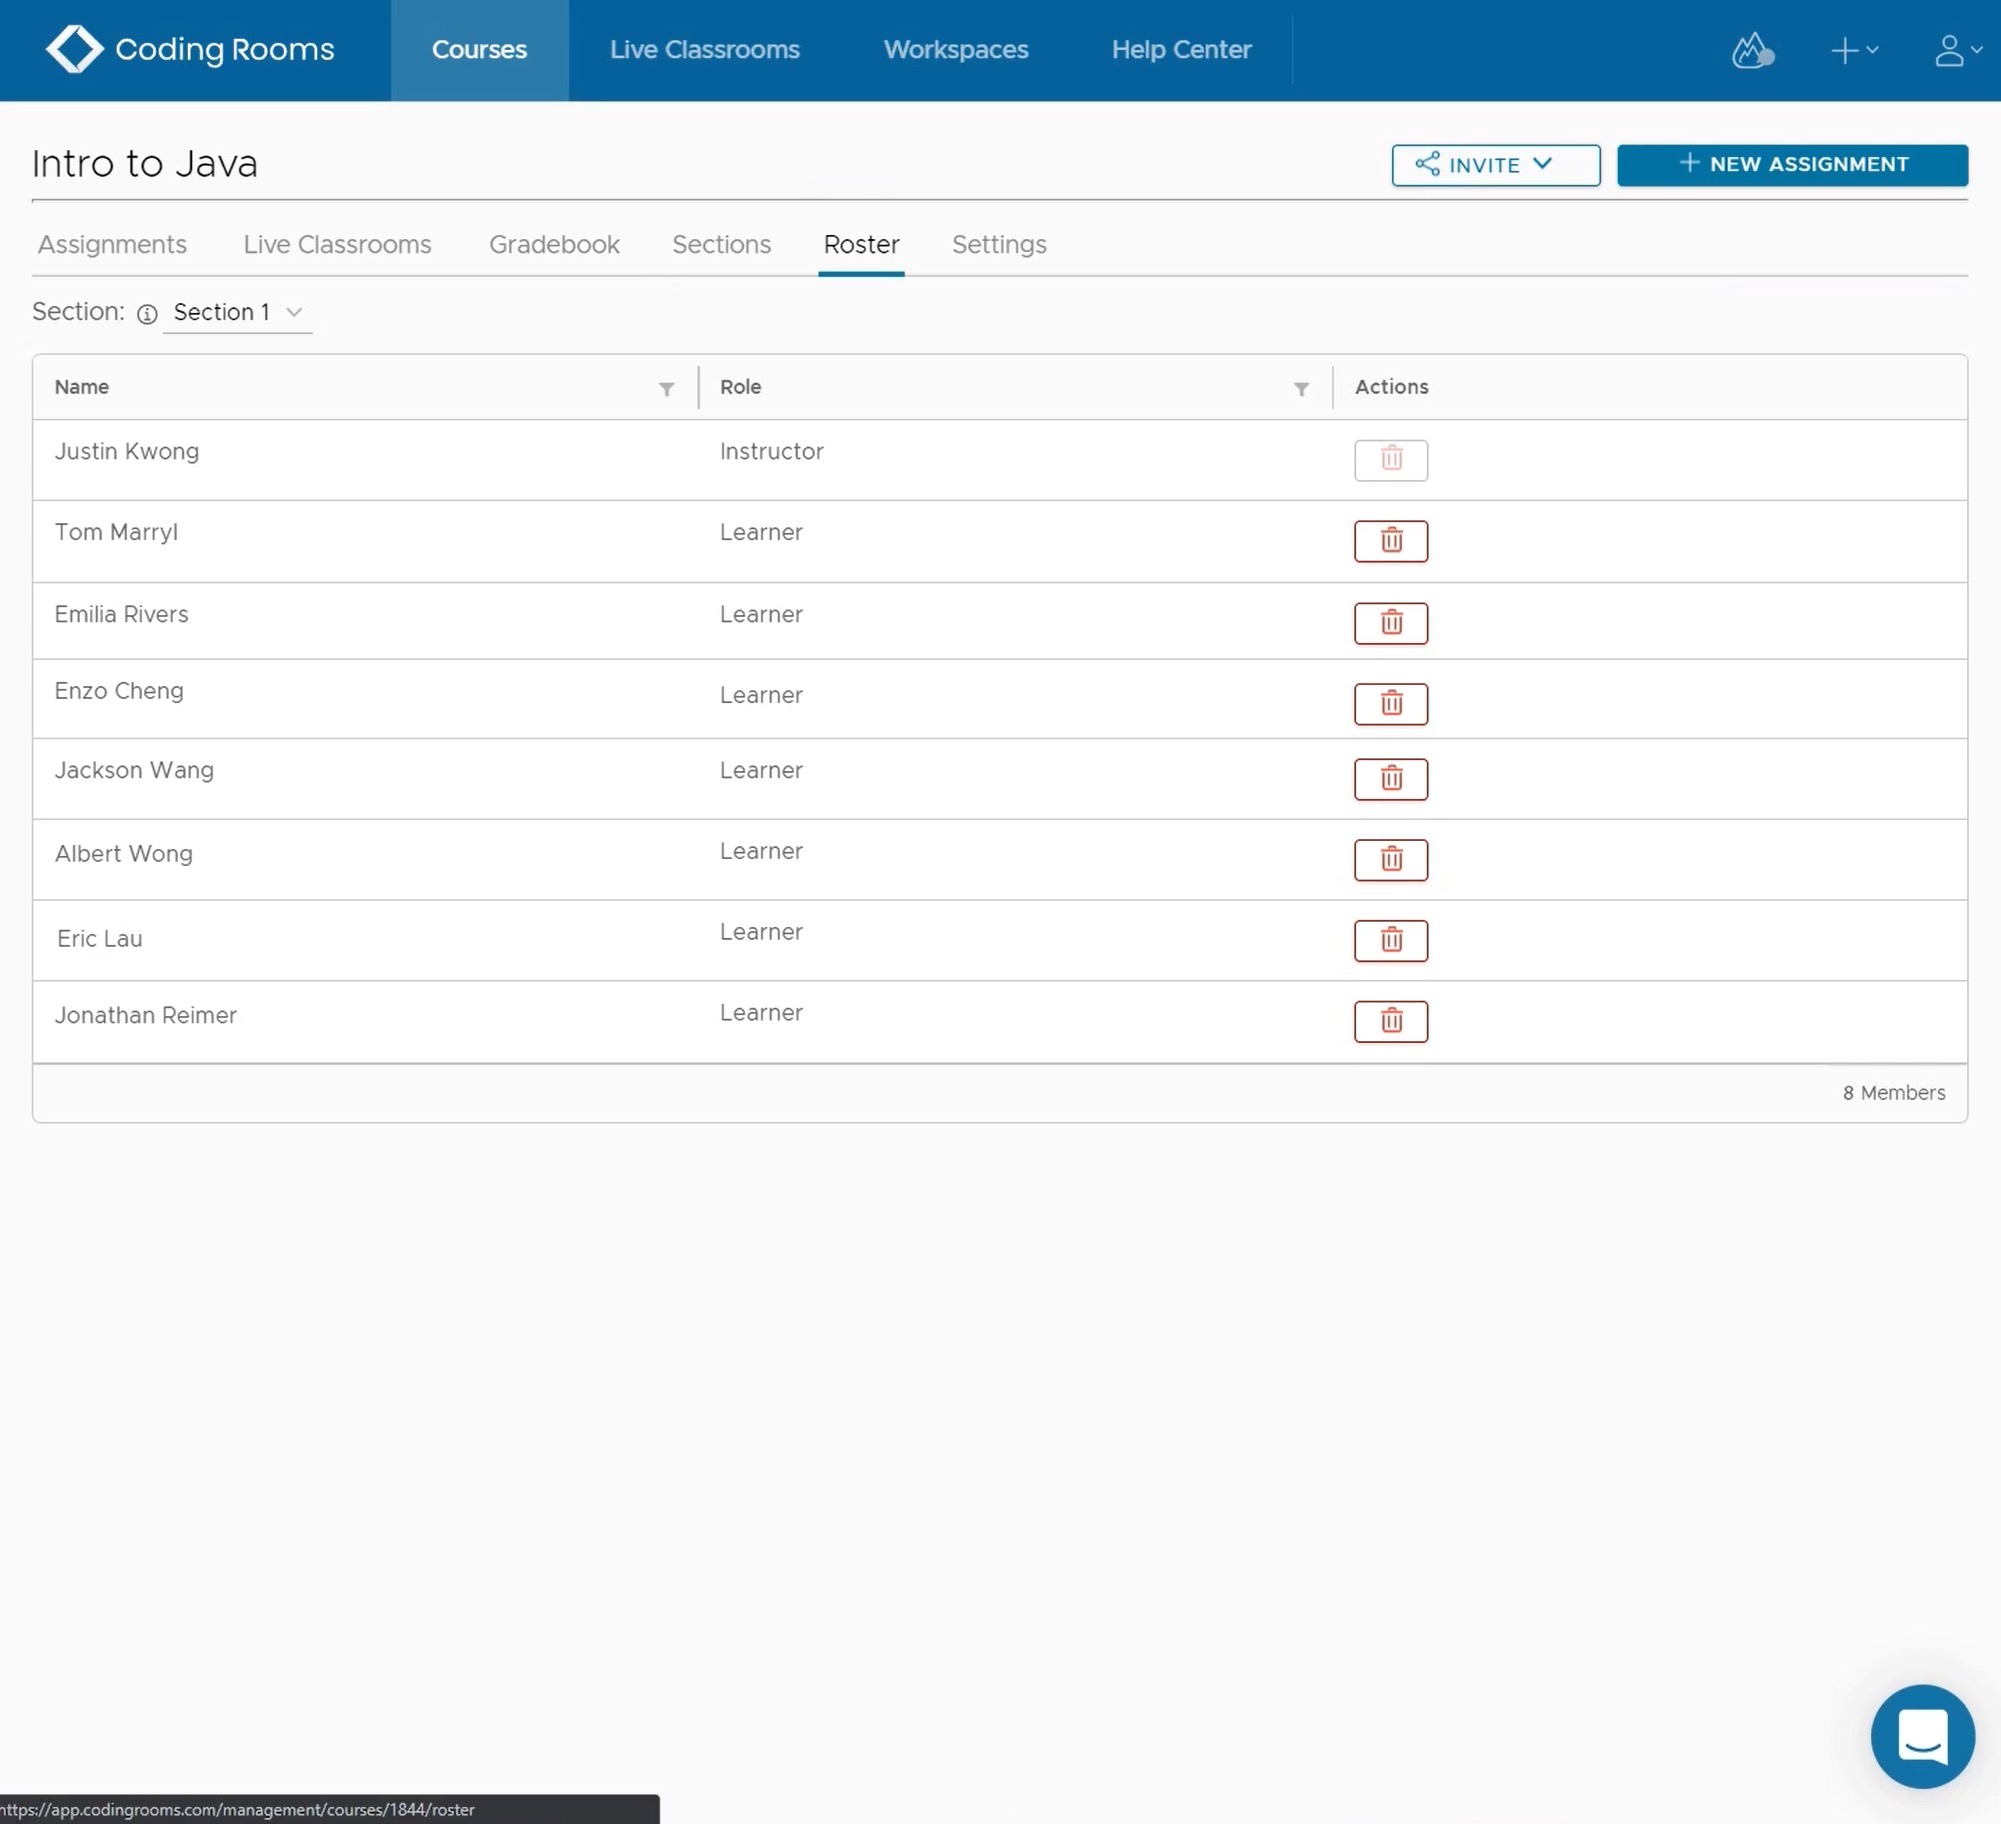The width and height of the screenshot is (2001, 1824).
Task: Click the New Assignment button
Action: 1791,165
